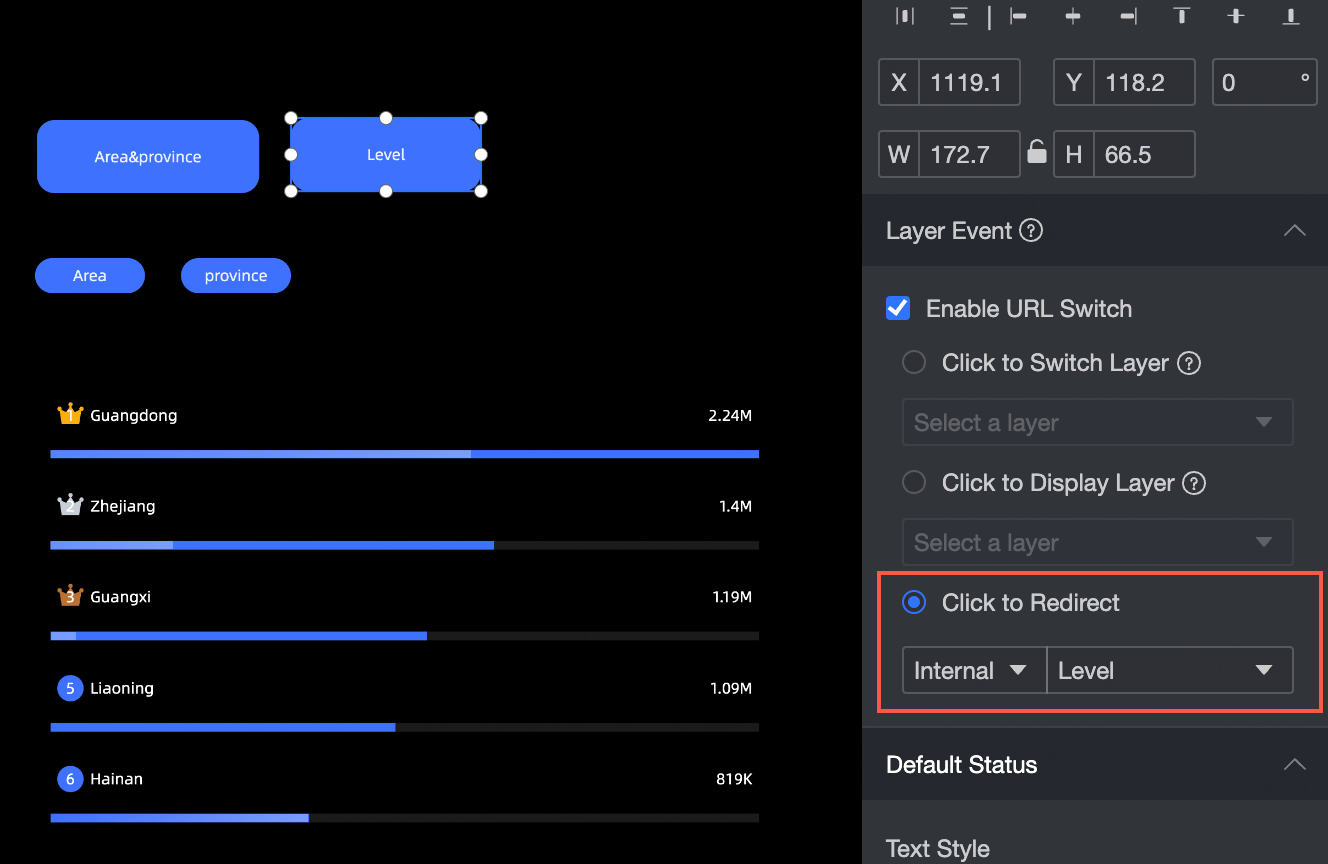Click the Hainan rank 6 badge
1328x864 pixels.
tap(70, 779)
